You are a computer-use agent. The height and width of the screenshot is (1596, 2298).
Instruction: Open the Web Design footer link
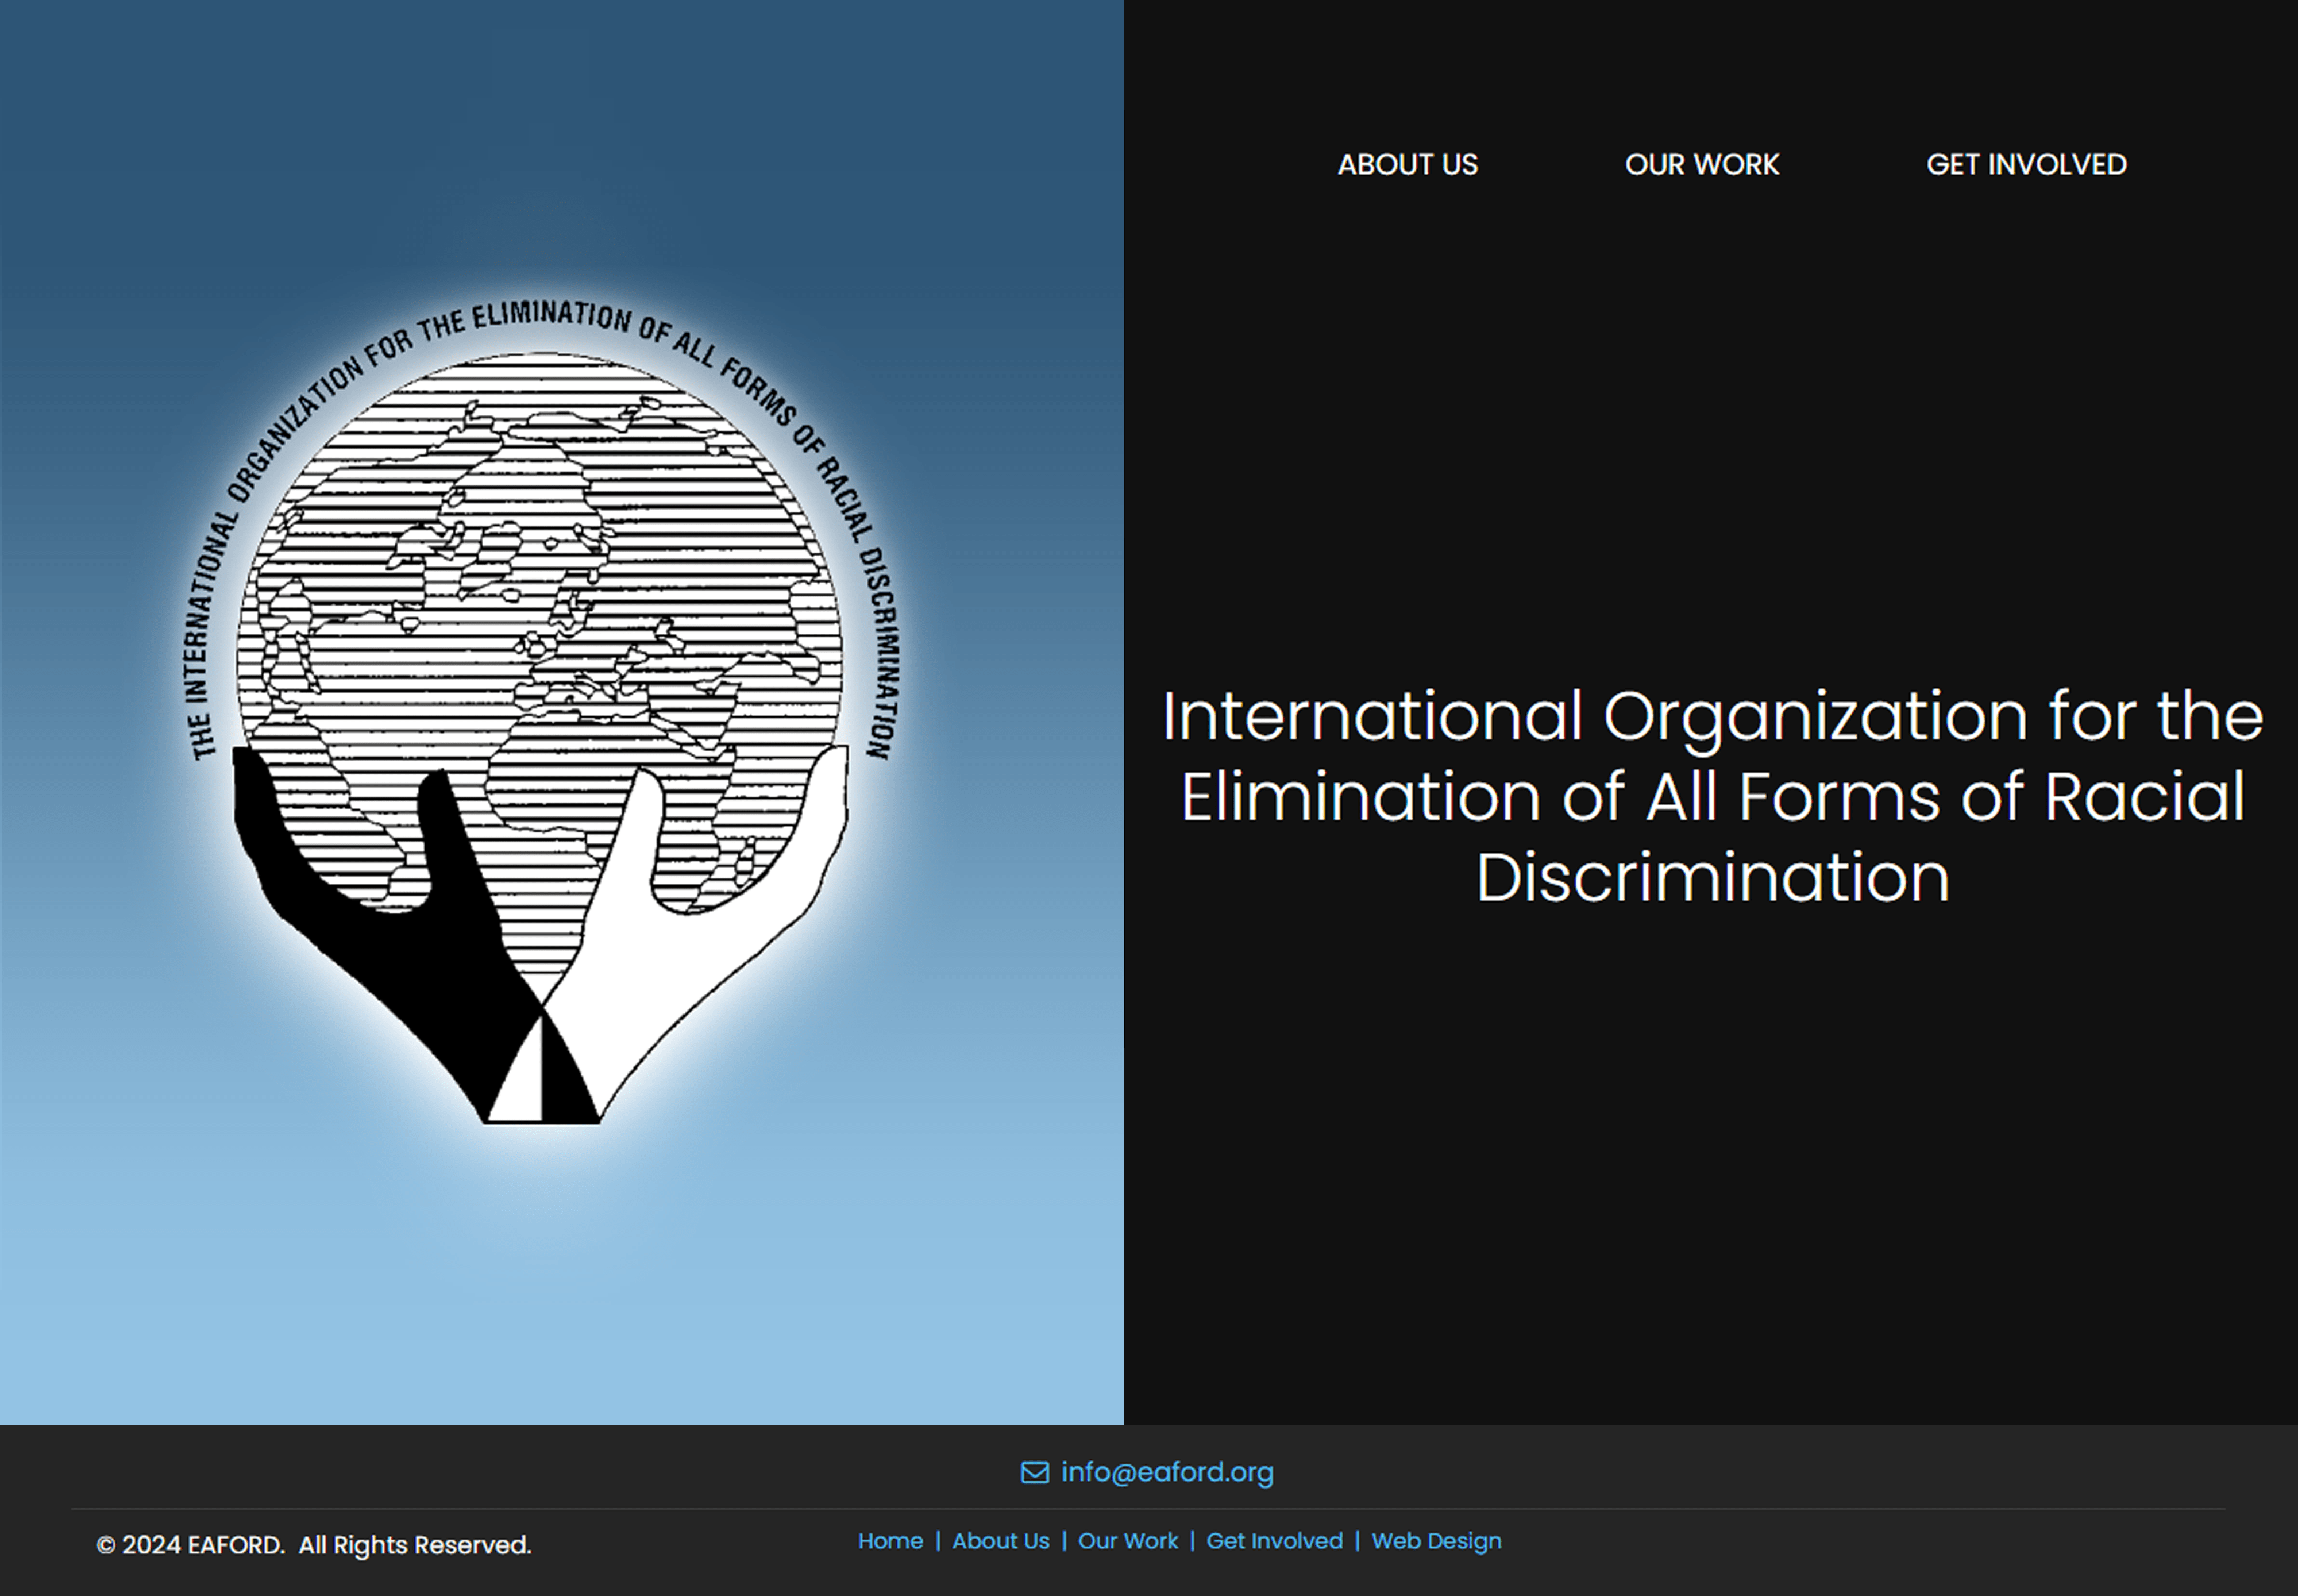[1436, 1541]
